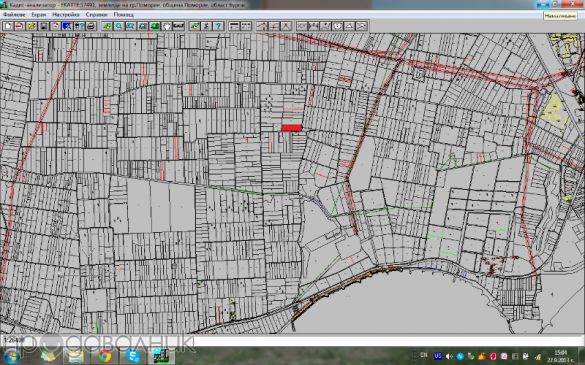Click the scale value in the status bar
Screen dimensions: 585x365
(x=13, y=340)
